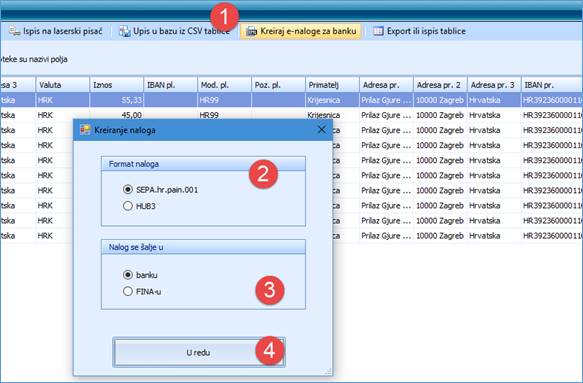Click the IBAN pl. column header
Image resolution: width=583 pixels, height=383 pixels.
point(170,85)
